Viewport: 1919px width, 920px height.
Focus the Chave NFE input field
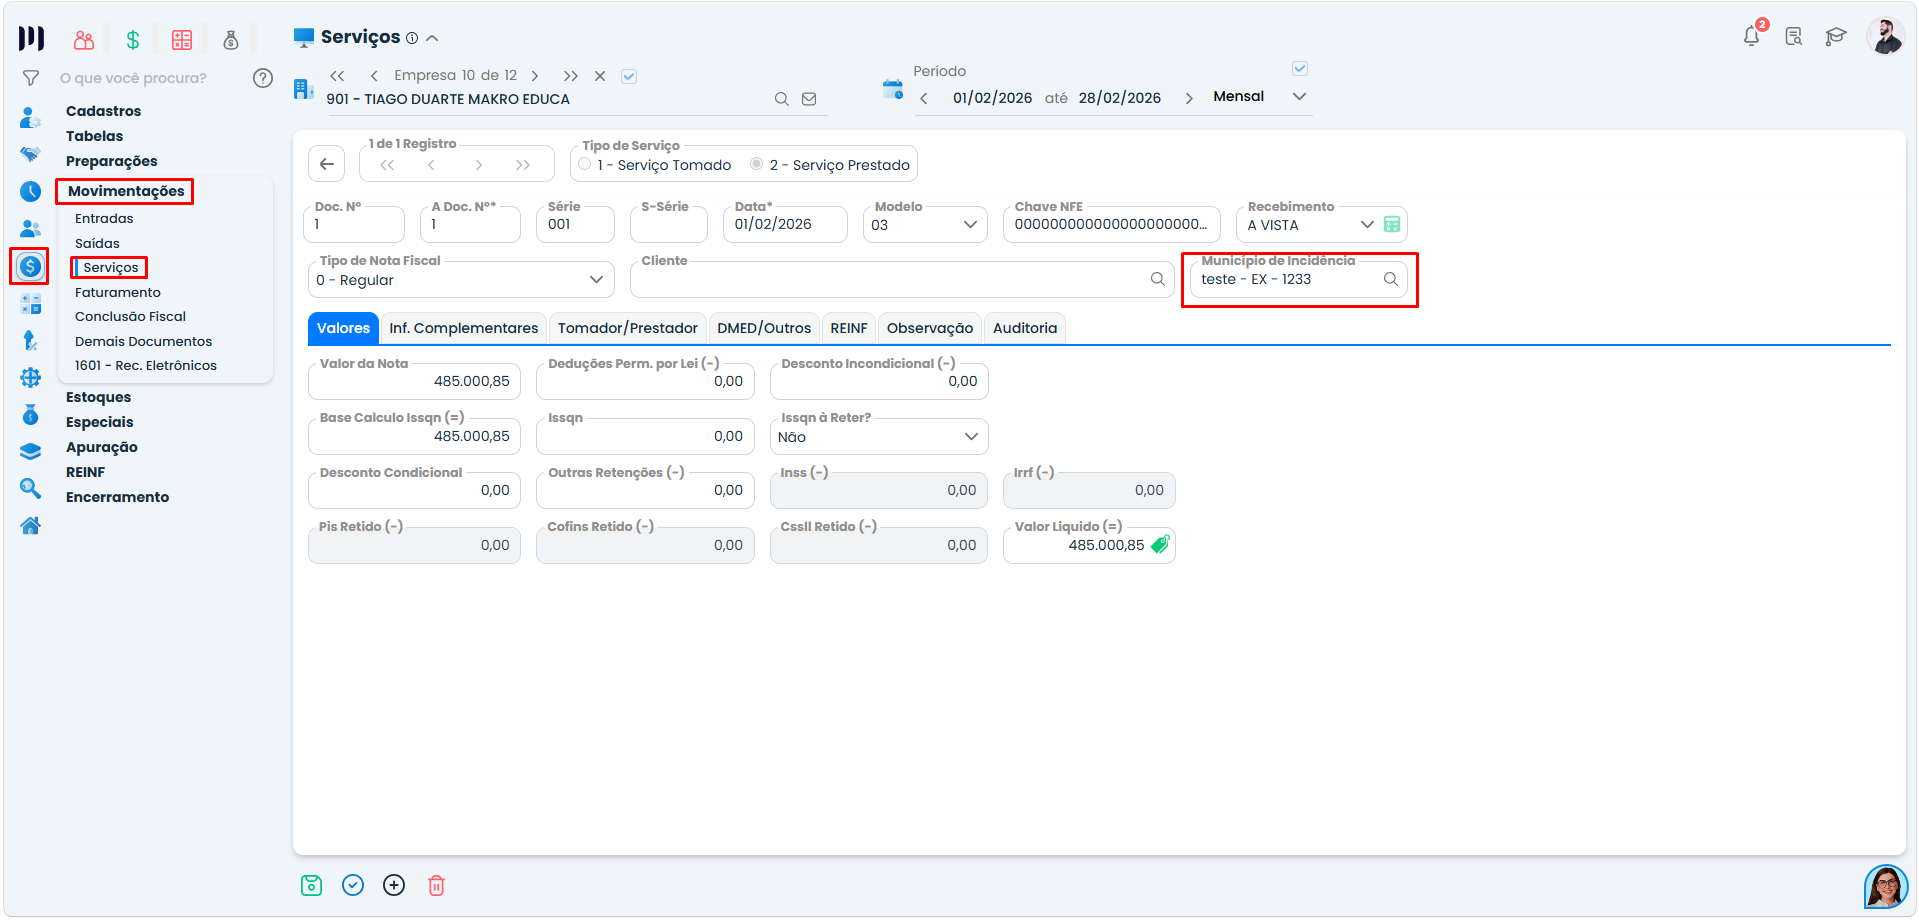[x=1111, y=224]
